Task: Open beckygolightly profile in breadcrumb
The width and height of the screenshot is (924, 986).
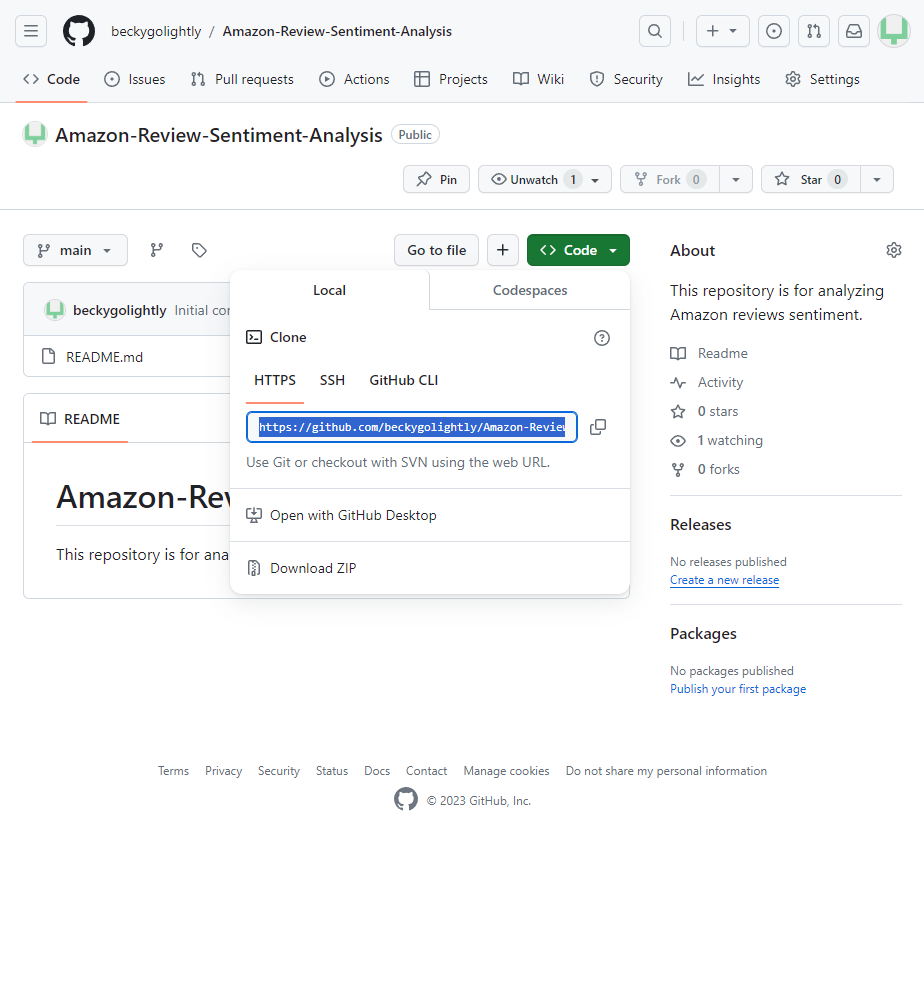Action: pyautogui.click(x=156, y=31)
